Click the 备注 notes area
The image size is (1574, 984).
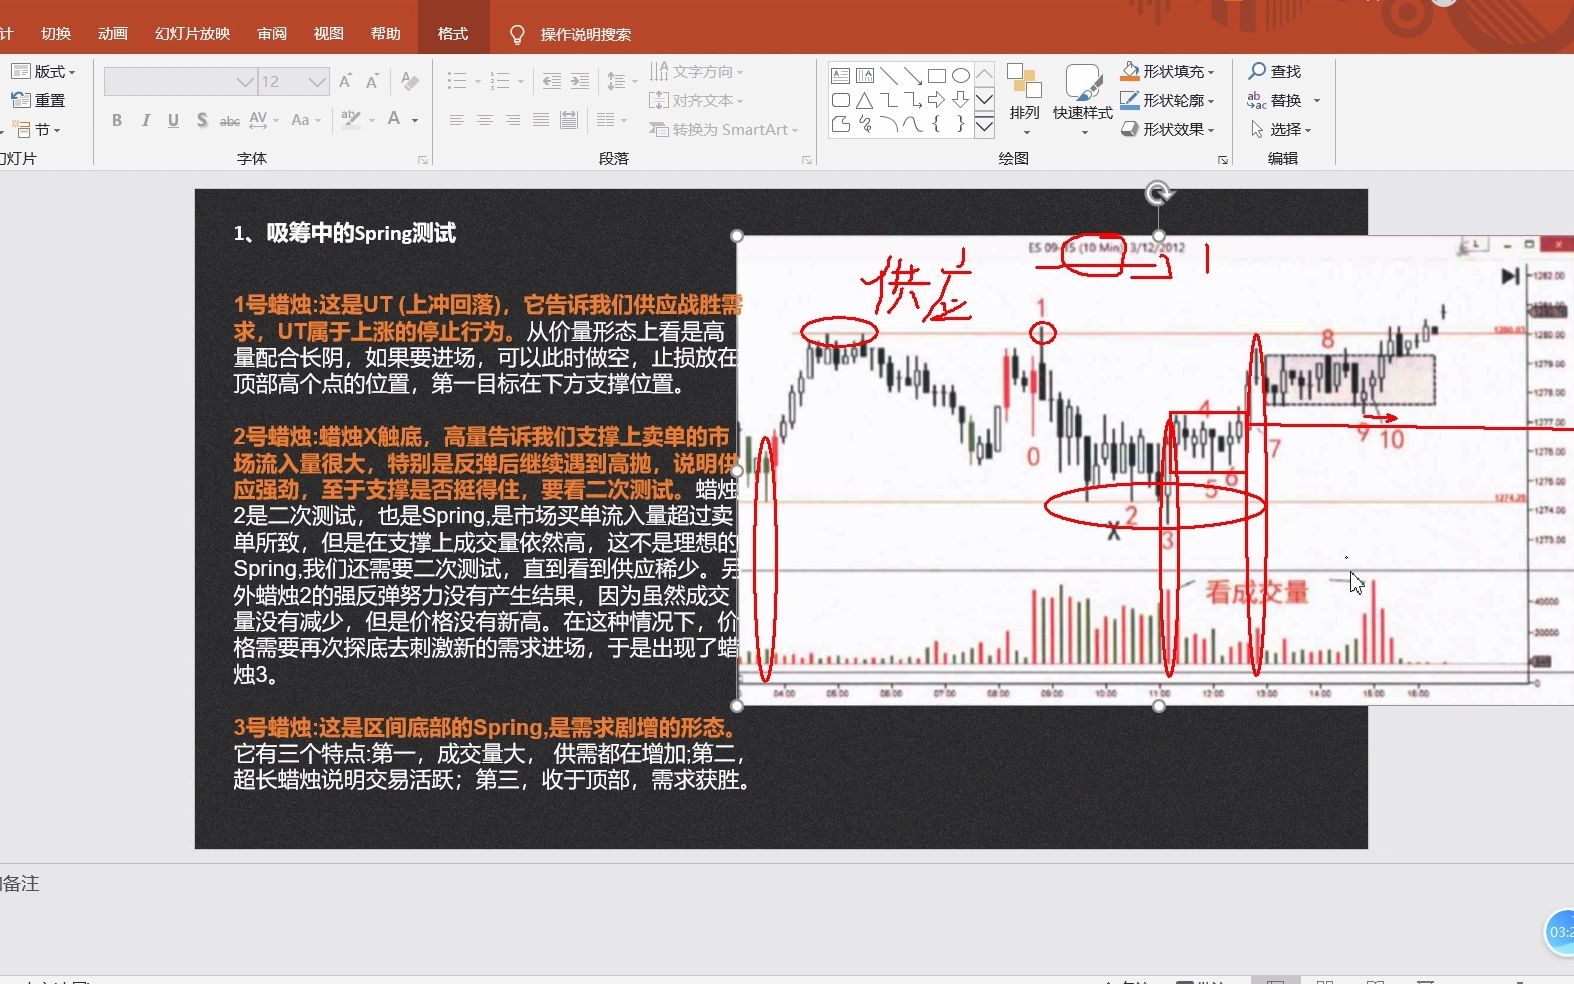coord(19,884)
